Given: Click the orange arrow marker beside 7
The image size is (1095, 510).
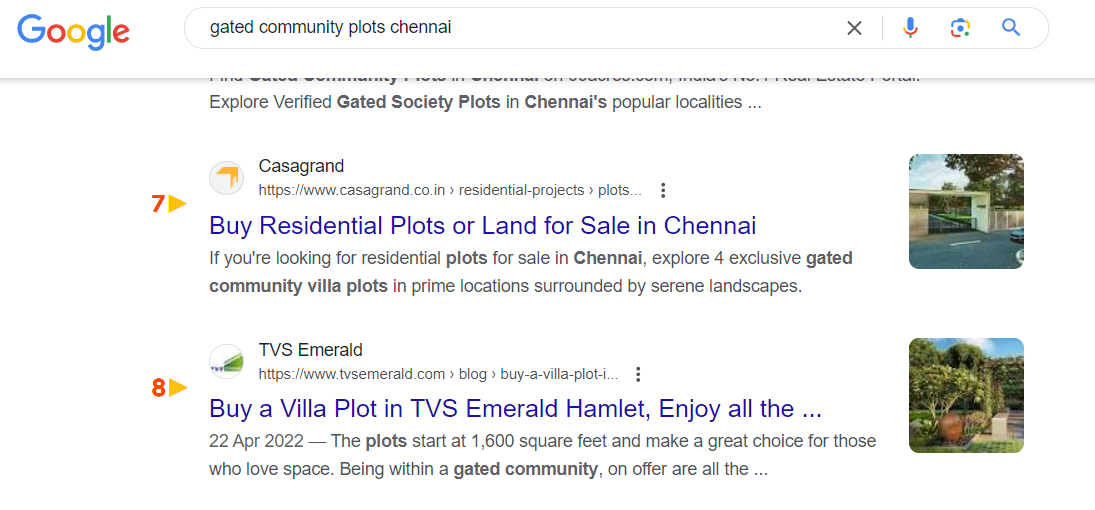Looking at the screenshot, I should coord(177,204).
